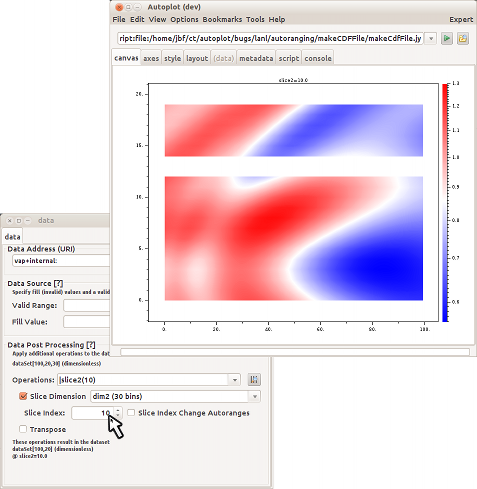Open the View menu

coord(157,19)
